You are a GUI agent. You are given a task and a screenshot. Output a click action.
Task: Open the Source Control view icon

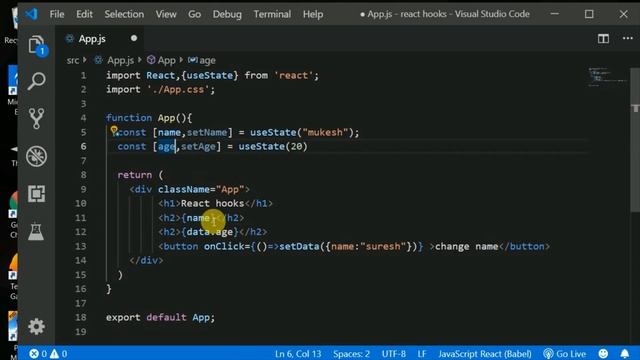(36, 118)
